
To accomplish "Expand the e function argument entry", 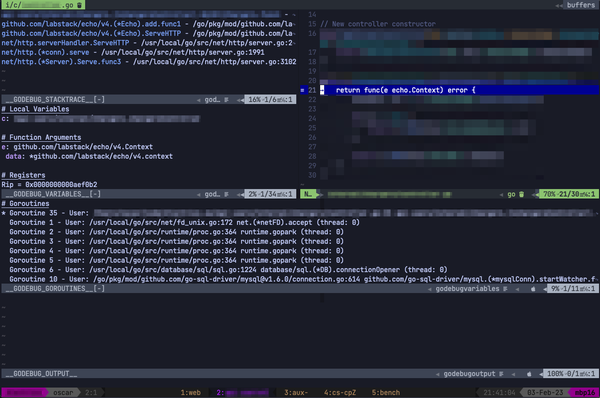I will pyautogui.click(x=77, y=147).
